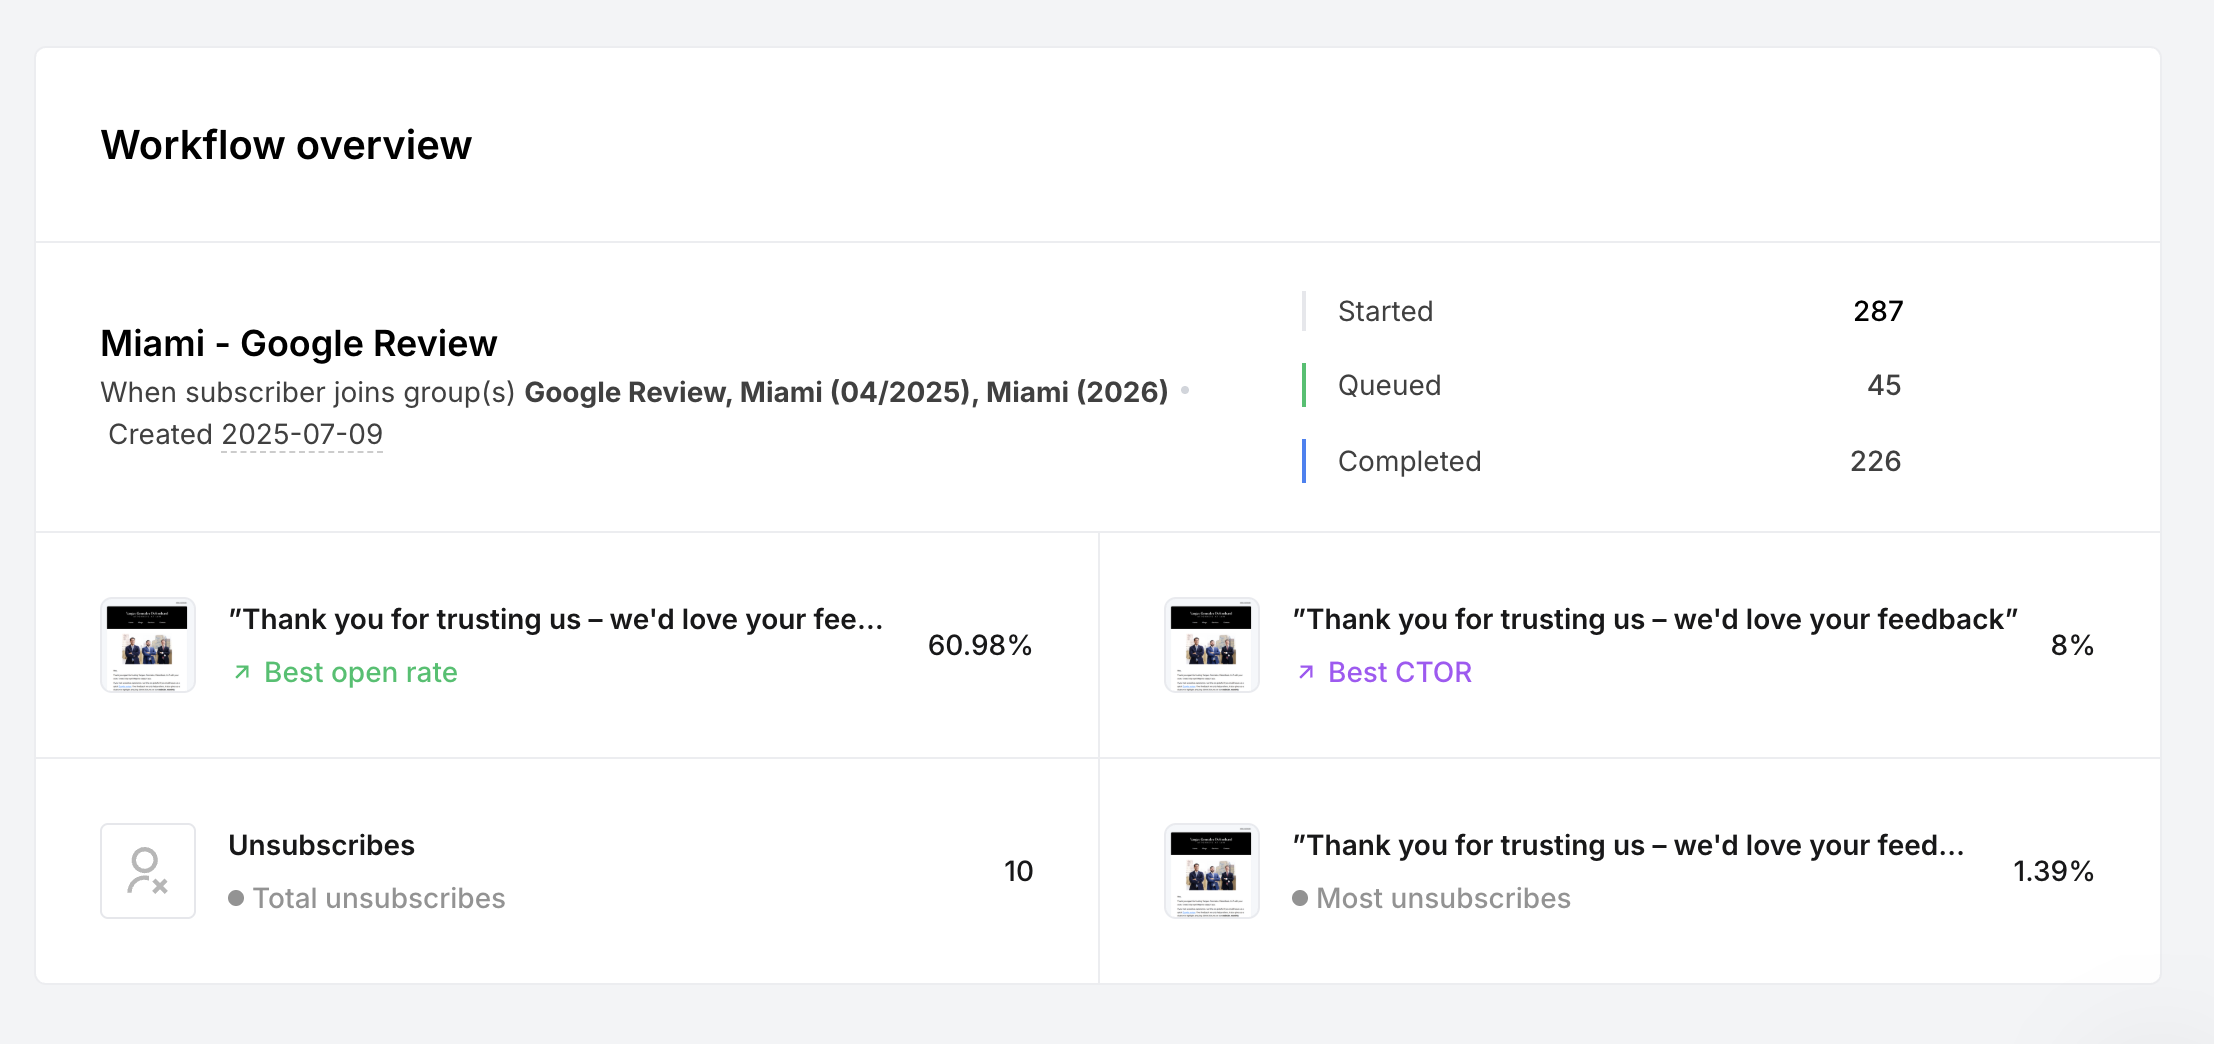Click the green bar next to Queued
This screenshot has height=1044, width=2214.
point(1304,385)
